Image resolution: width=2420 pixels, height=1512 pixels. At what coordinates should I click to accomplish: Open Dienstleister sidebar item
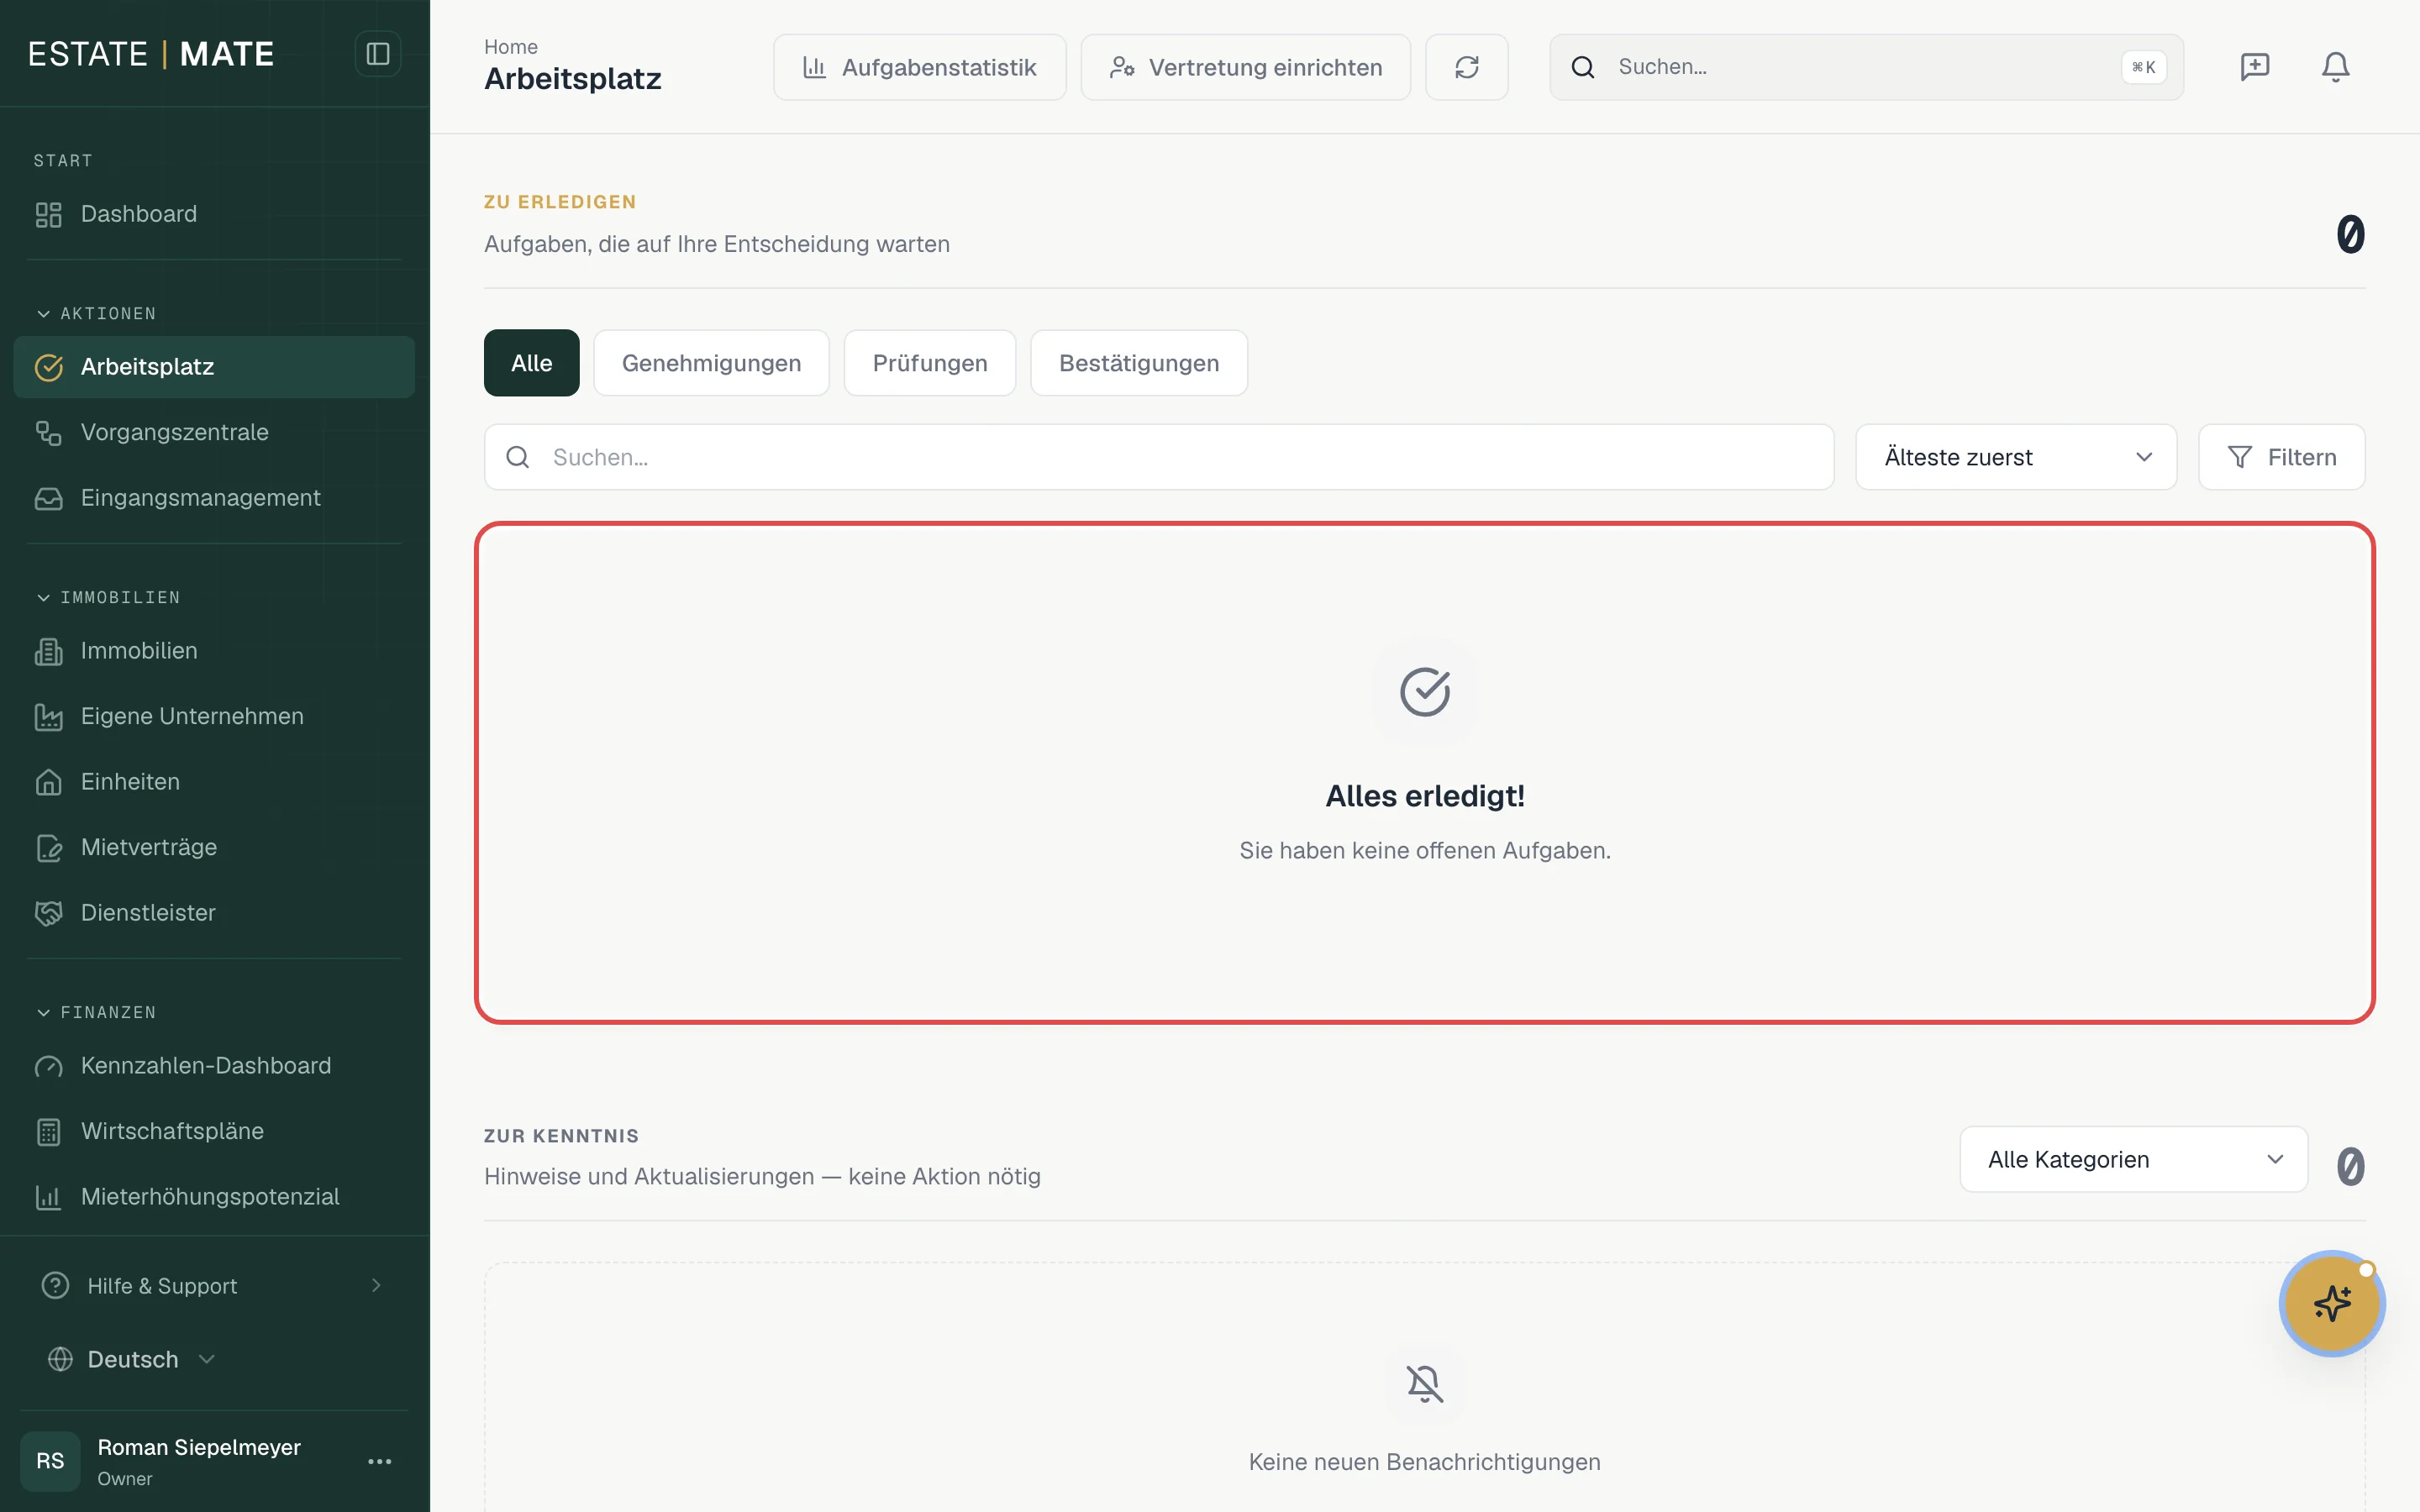click(x=214, y=913)
